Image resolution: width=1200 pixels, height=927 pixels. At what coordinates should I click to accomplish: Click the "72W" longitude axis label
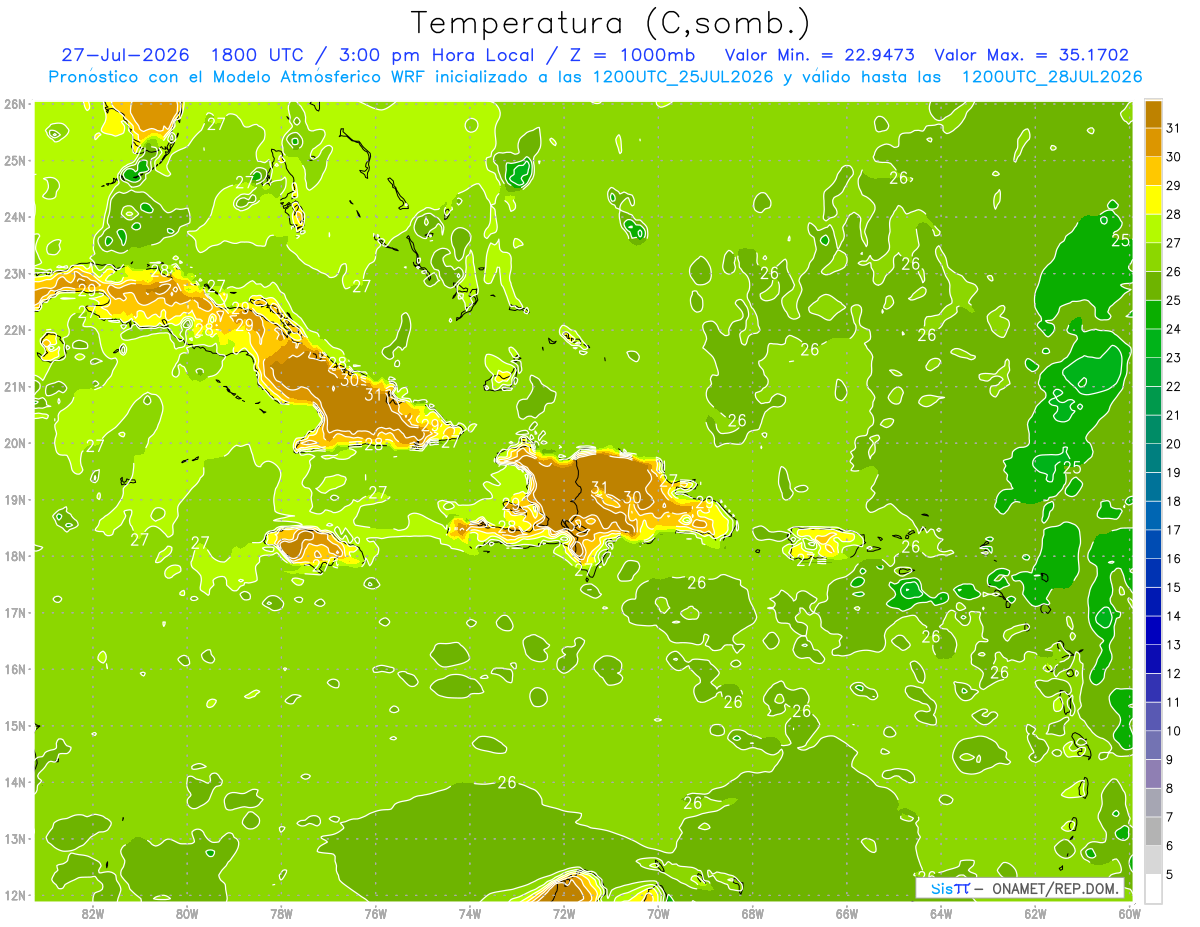564,913
